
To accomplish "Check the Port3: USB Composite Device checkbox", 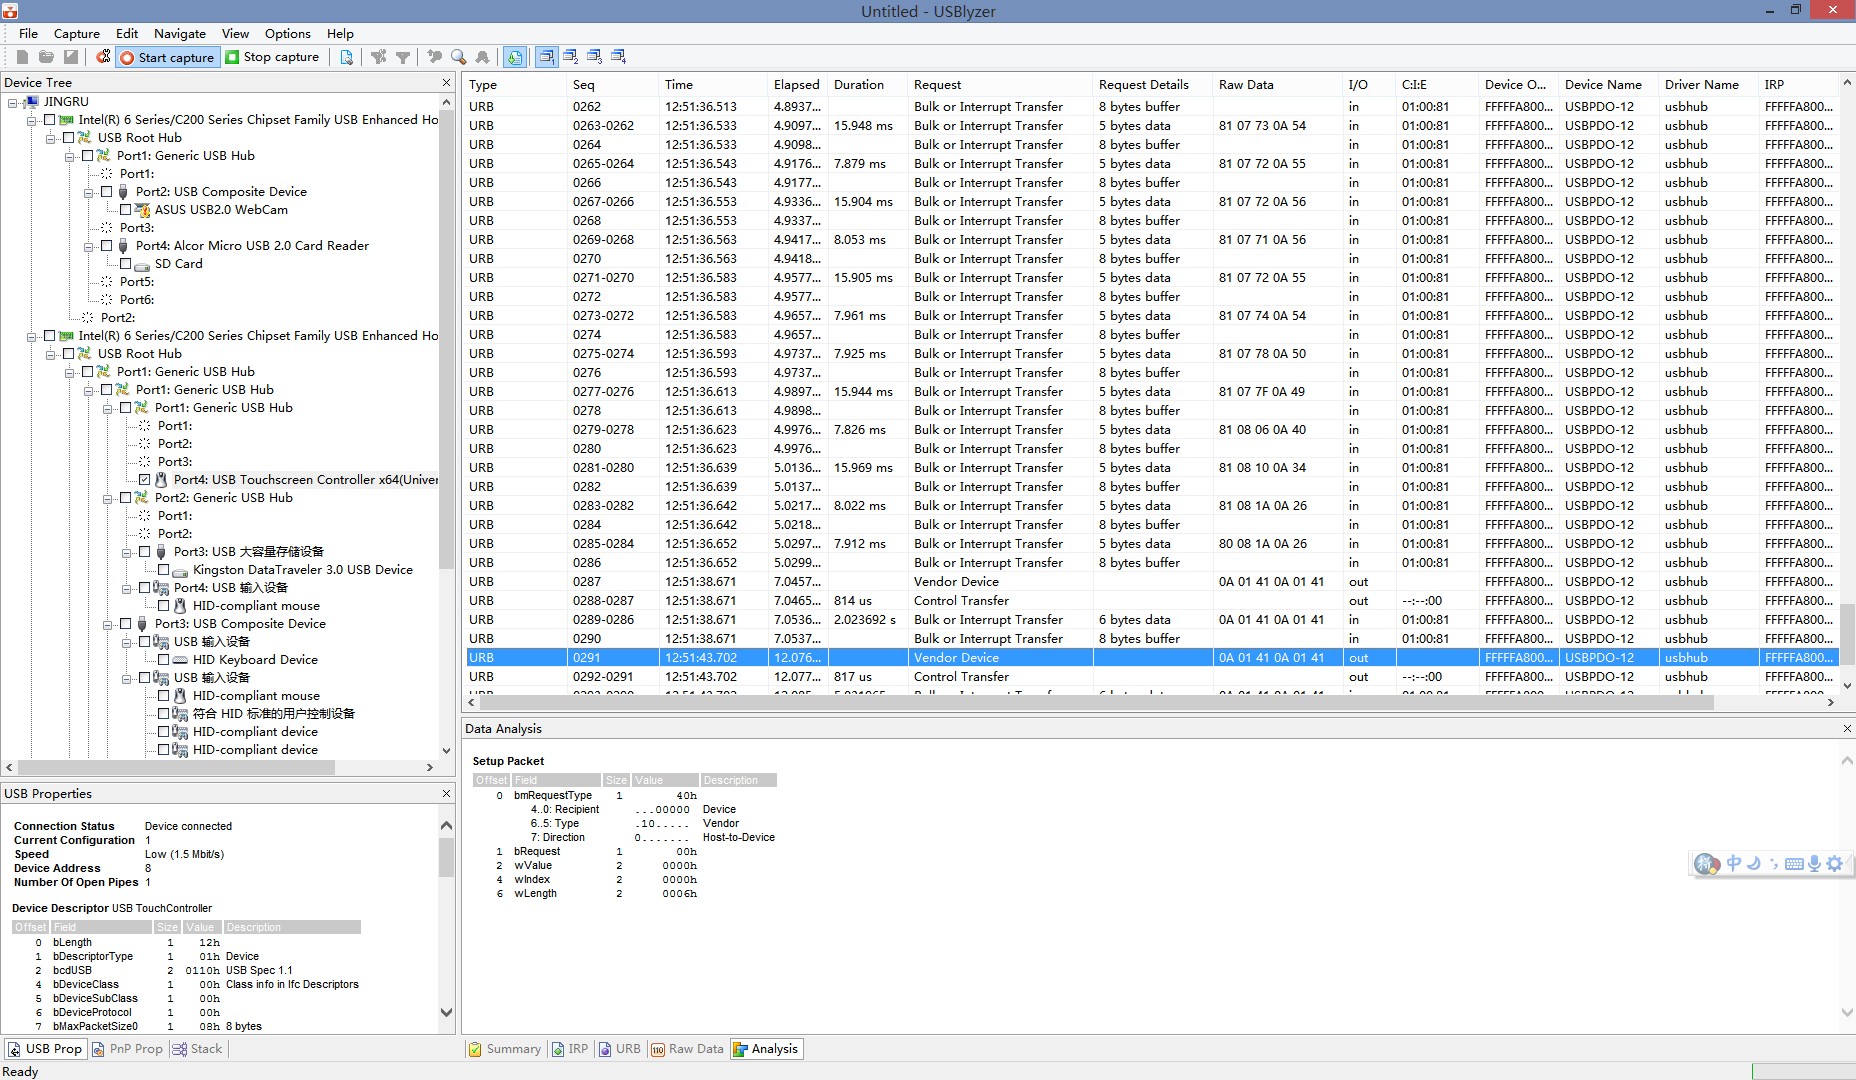I will [125, 624].
